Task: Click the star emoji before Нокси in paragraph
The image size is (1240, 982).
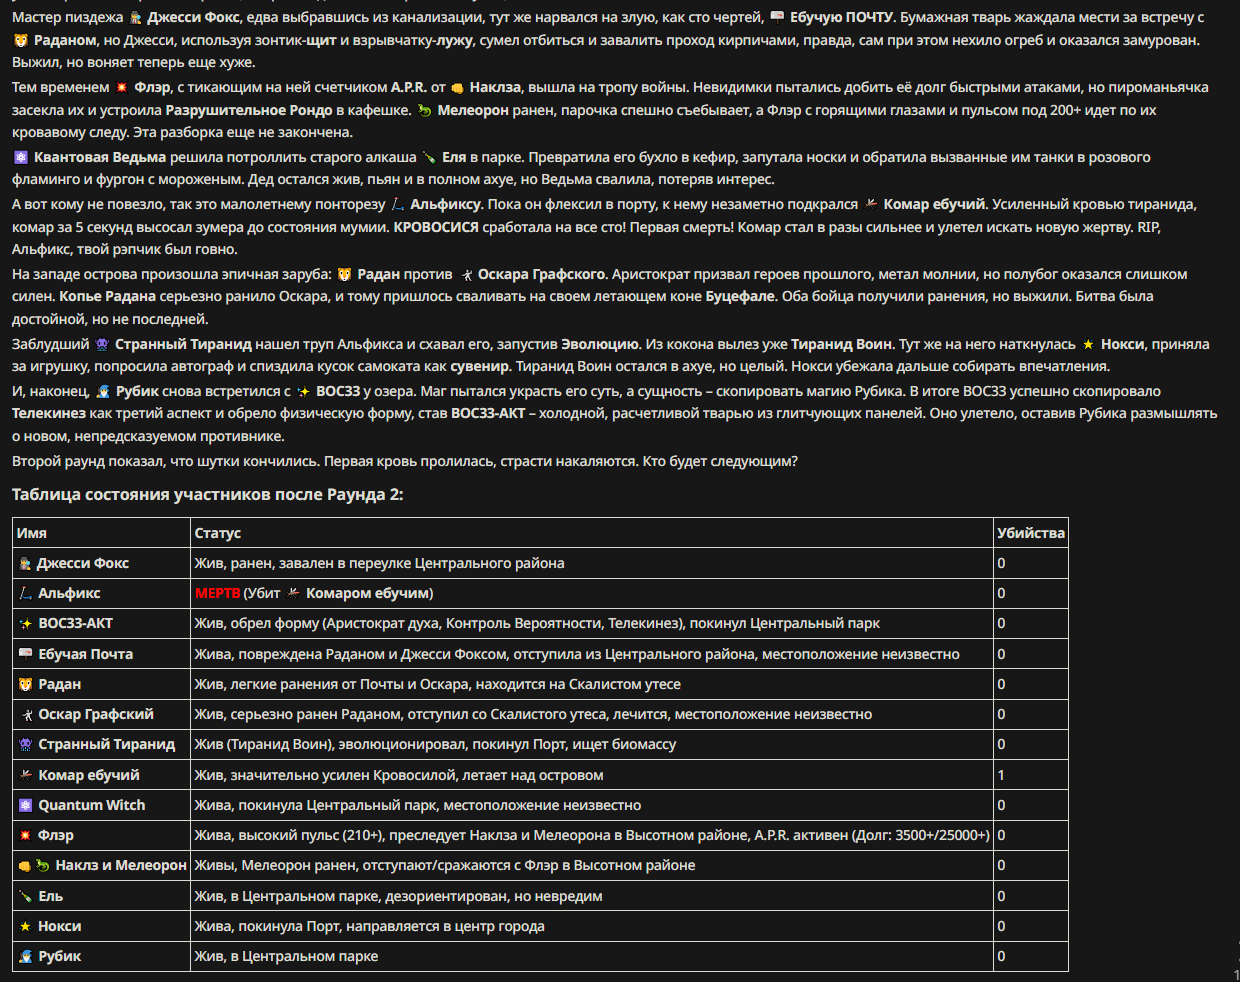Action: click(1088, 345)
